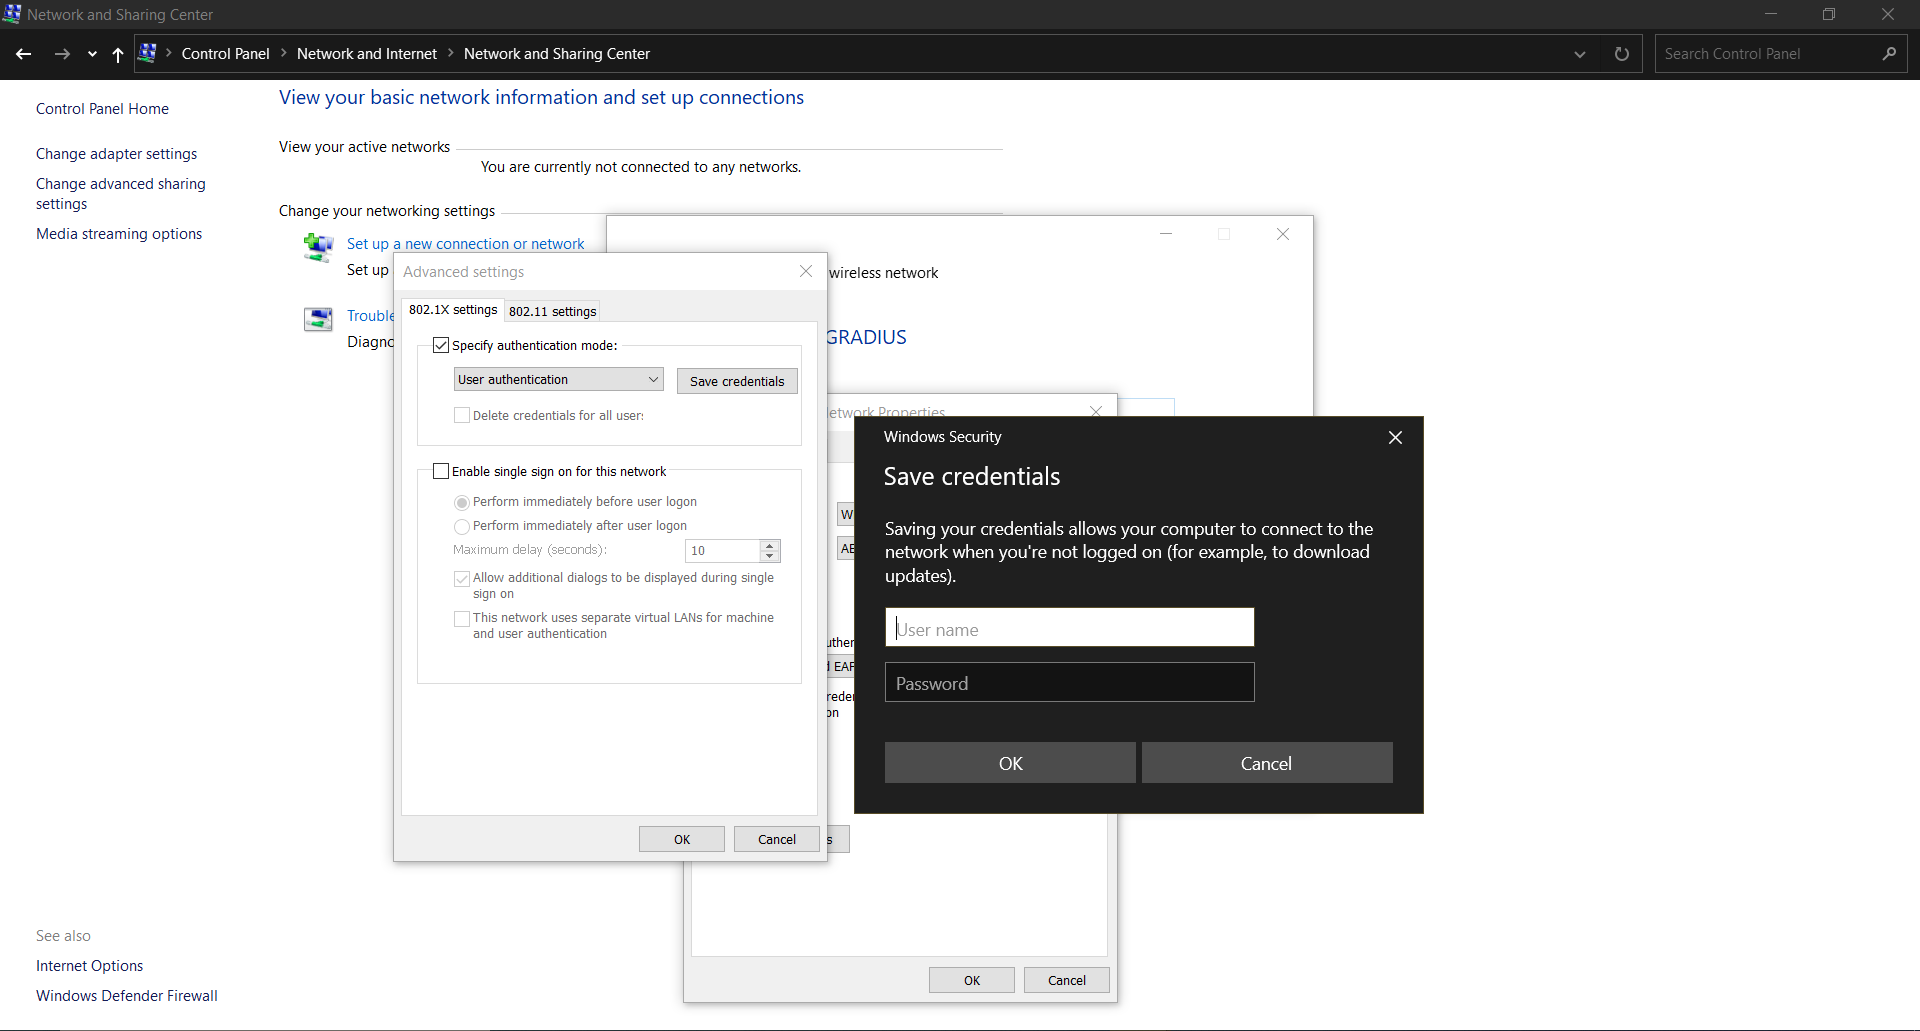The image size is (1920, 1031).
Task: Open Change adapter settings
Action: point(116,154)
